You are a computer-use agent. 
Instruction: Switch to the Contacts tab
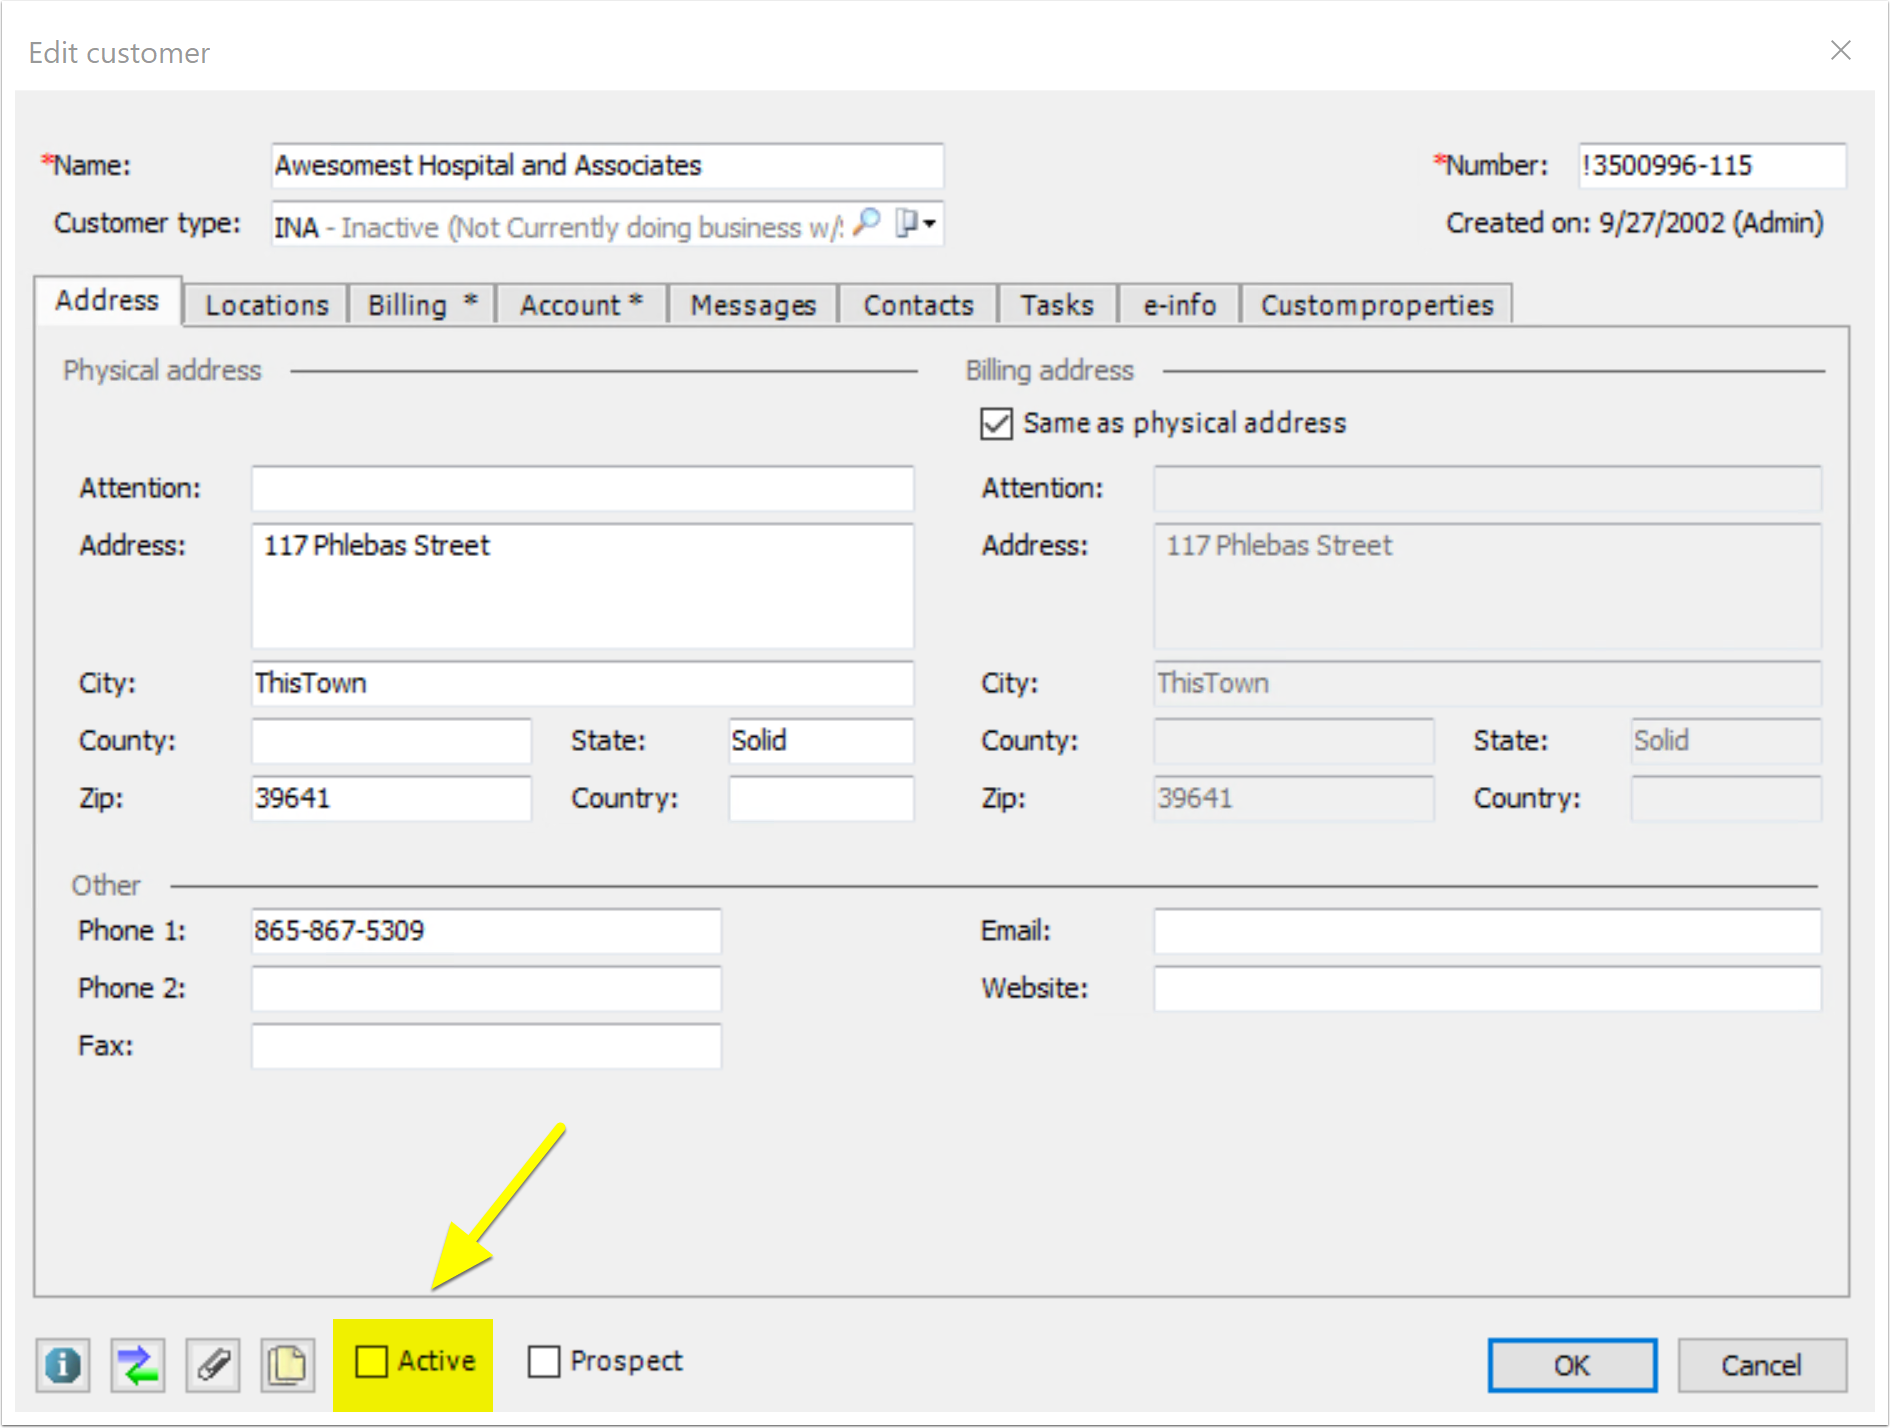tap(918, 305)
